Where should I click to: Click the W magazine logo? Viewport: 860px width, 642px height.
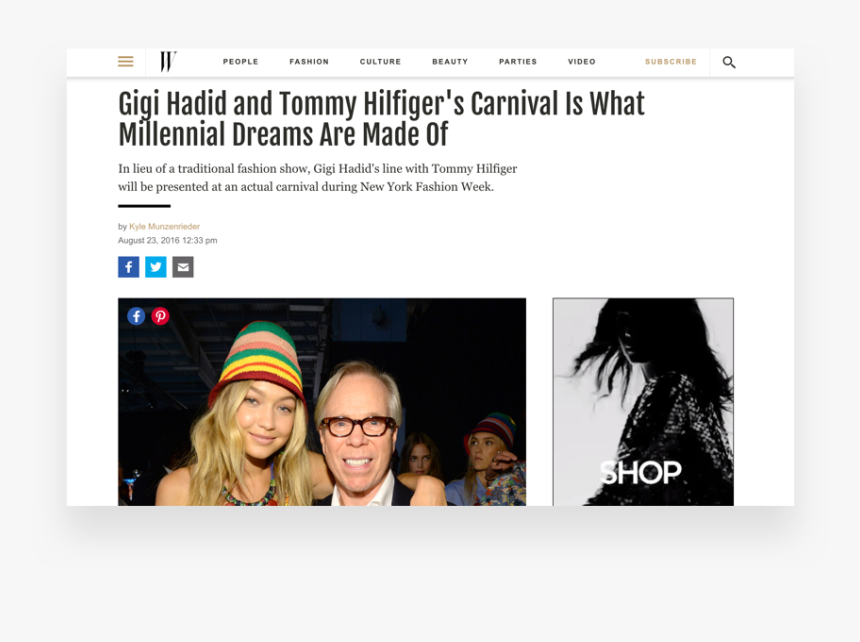pos(168,61)
